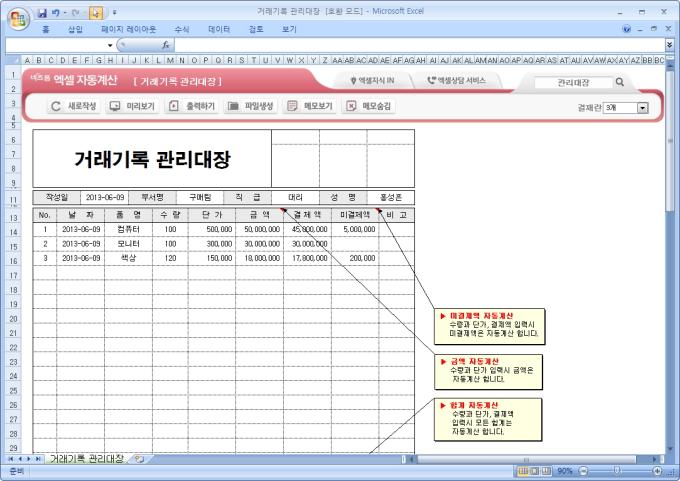Click the 관리대장 search field
680x481 pixels.
(573, 82)
